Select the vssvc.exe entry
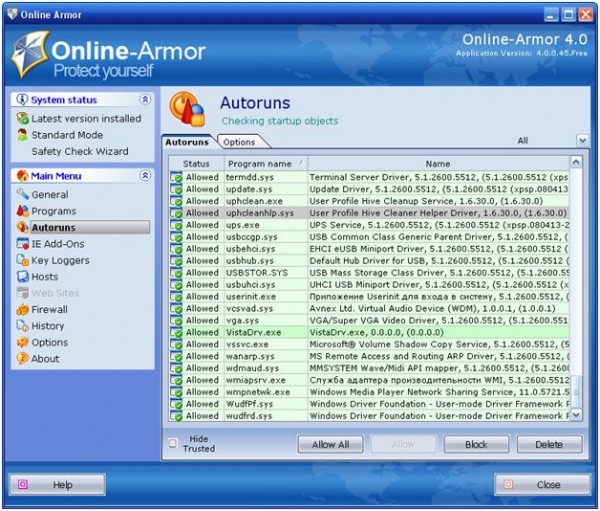This screenshot has height=511, width=600. [369, 344]
